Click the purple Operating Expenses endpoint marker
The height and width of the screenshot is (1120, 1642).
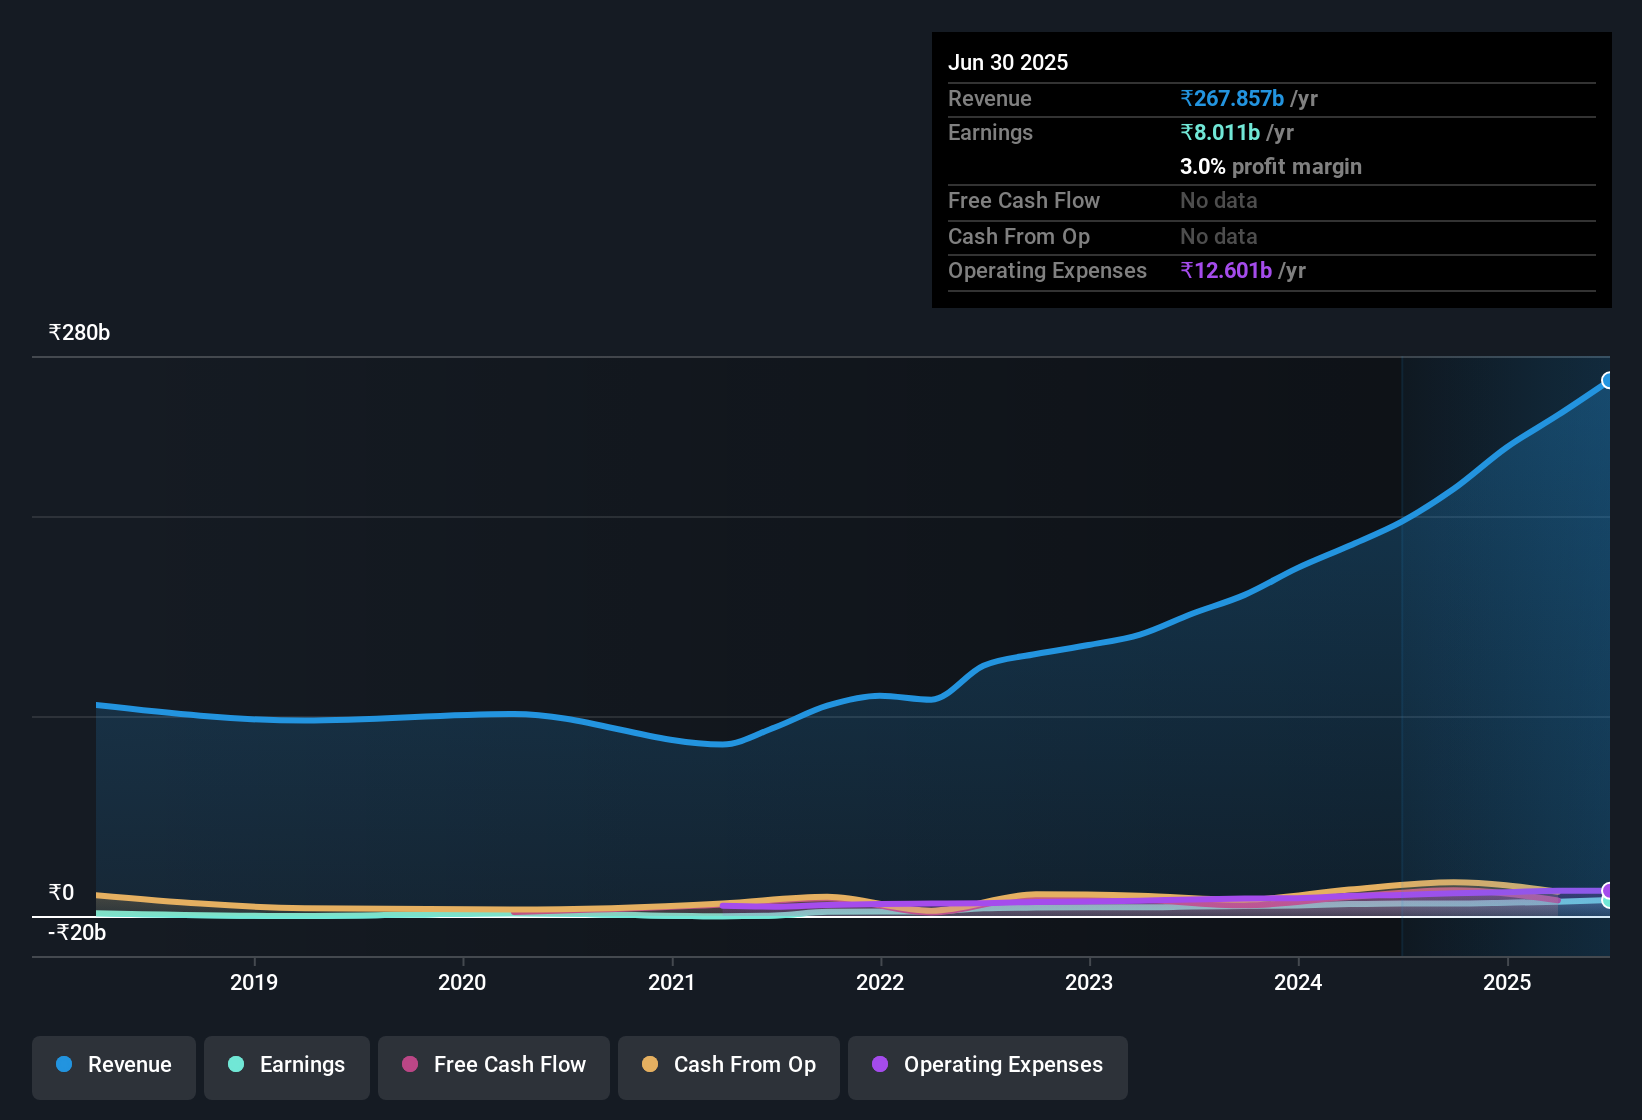[1608, 890]
